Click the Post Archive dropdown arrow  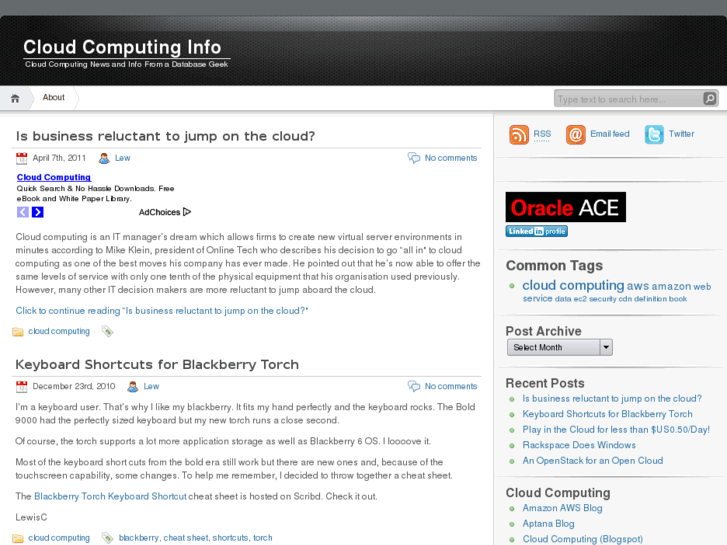click(x=606, y=347)
